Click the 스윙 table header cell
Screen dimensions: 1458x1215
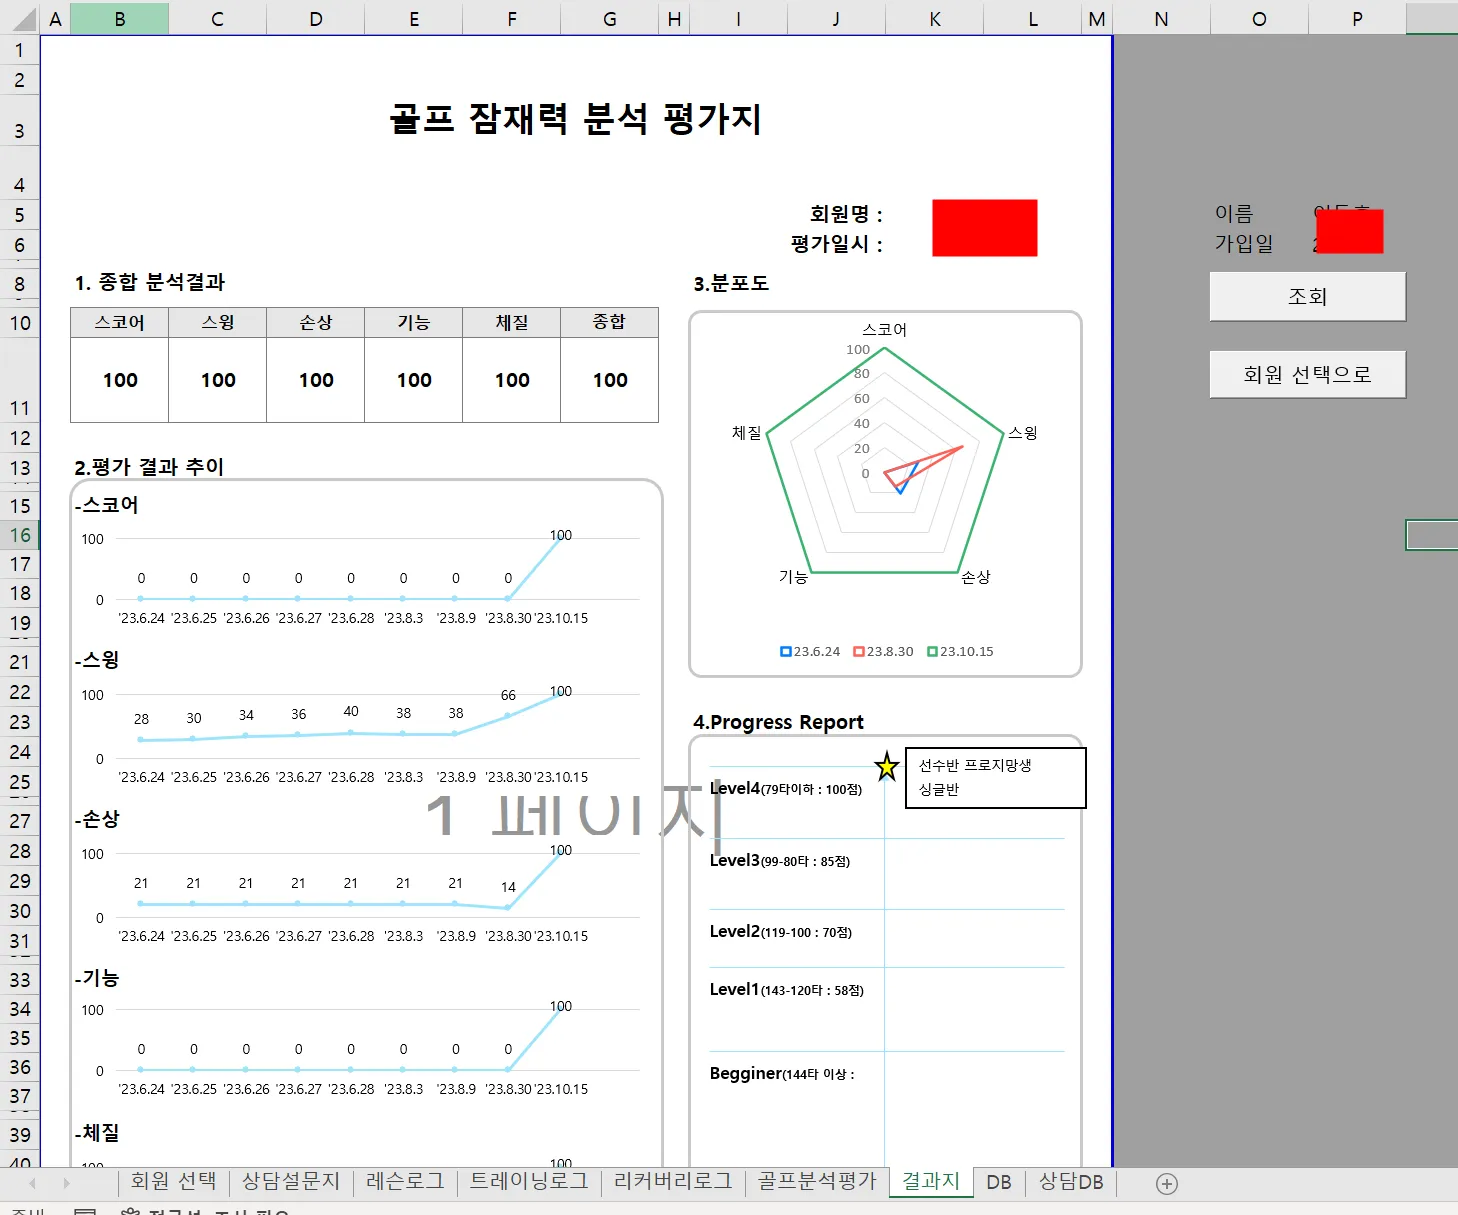(217, 322)
